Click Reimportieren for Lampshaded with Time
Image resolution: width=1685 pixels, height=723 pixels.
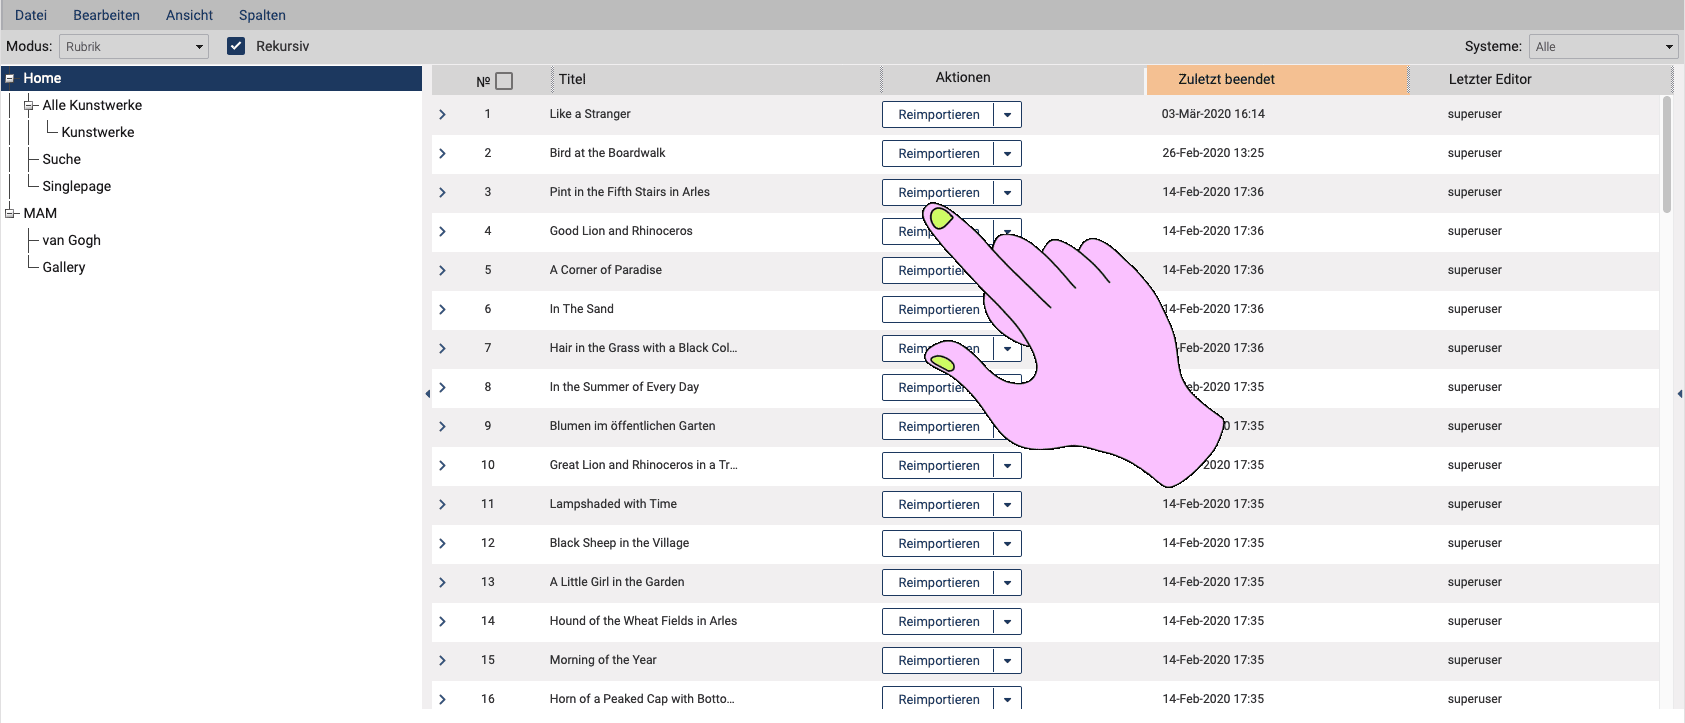click(938, 504)
